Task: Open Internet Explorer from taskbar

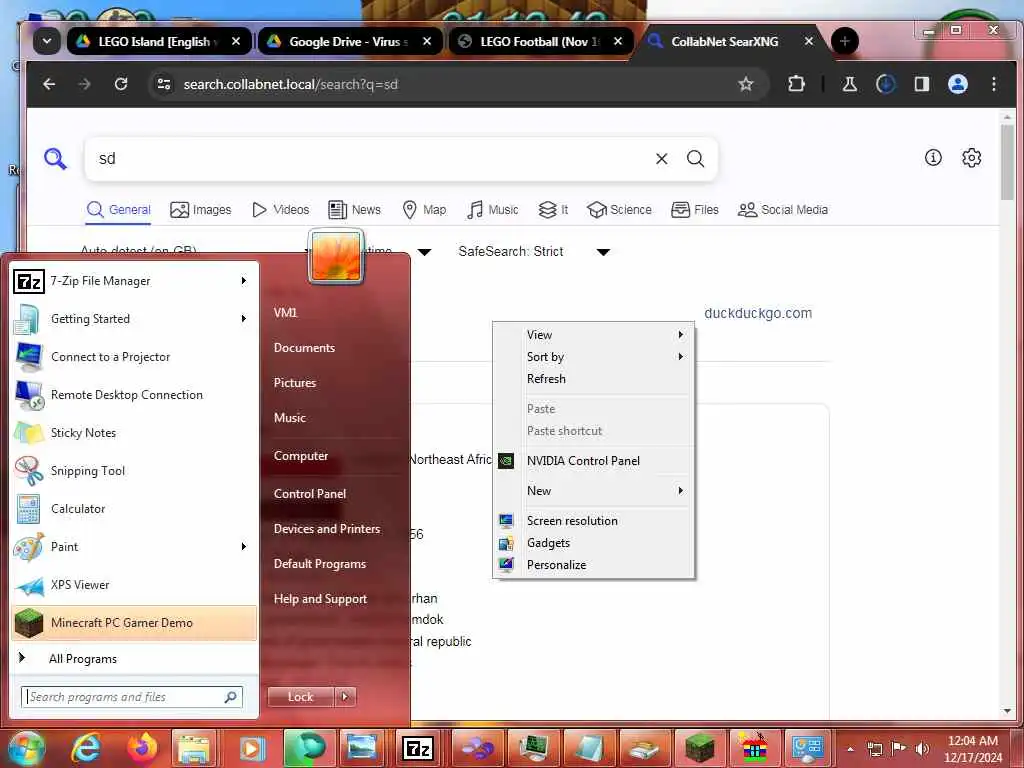Action: [85, 748]
